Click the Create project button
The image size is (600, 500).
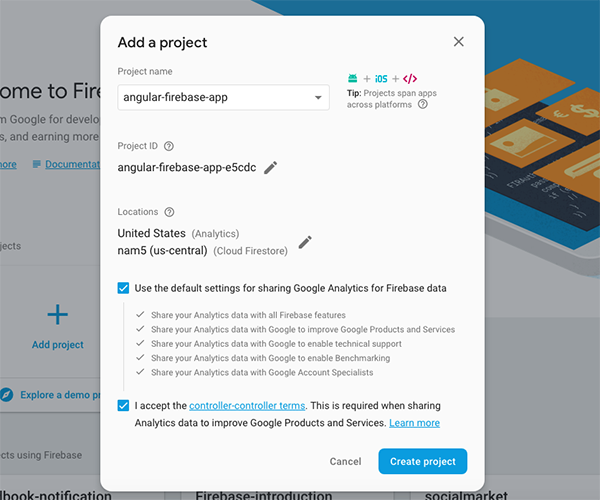pyautogui.click(x=422, y=461)
